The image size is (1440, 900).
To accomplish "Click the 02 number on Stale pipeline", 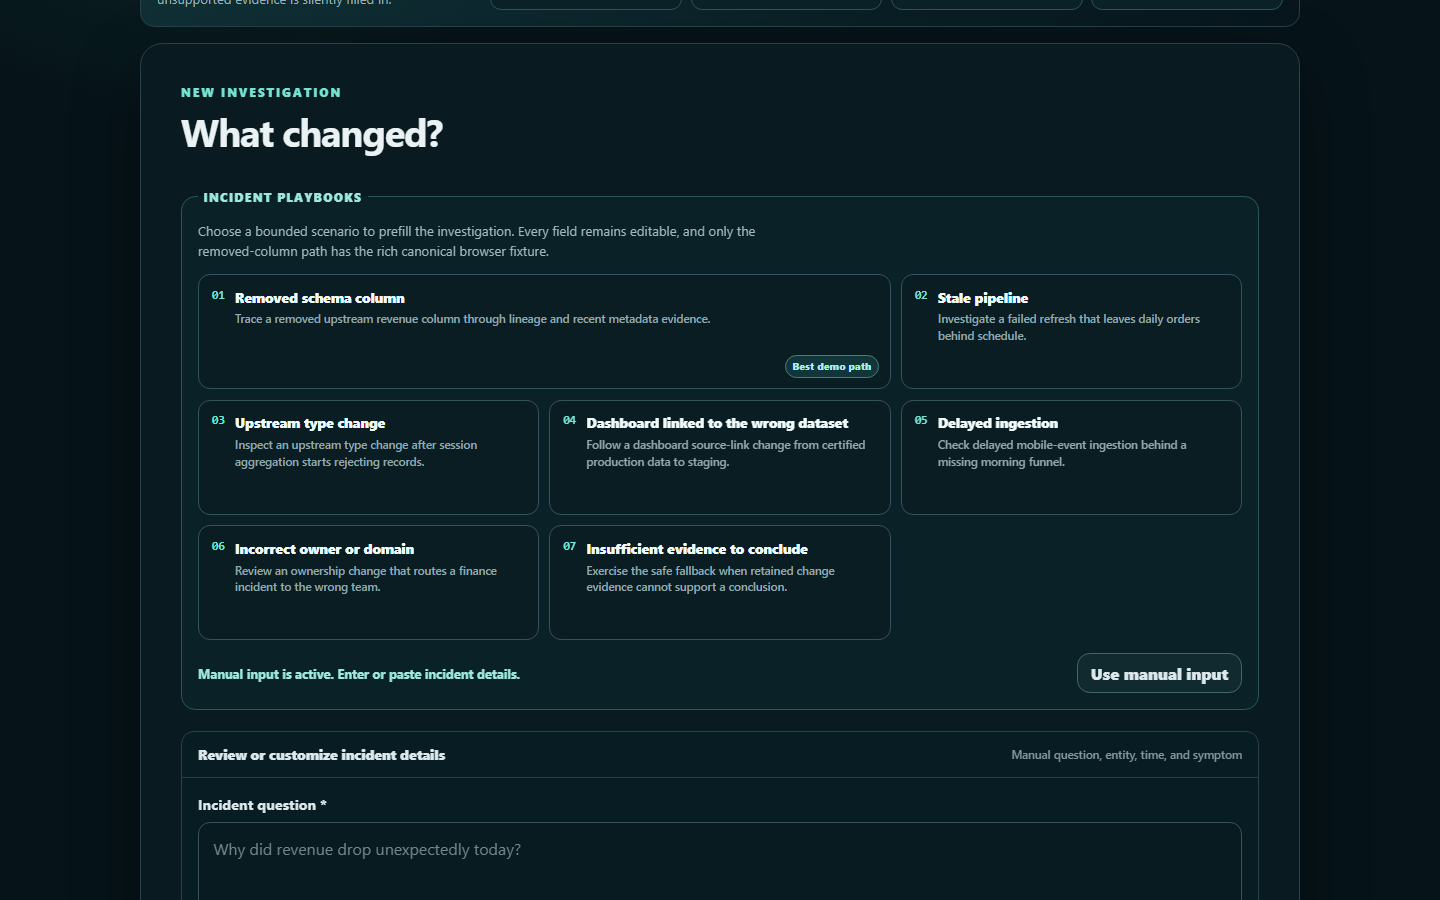I will (921, 295).
